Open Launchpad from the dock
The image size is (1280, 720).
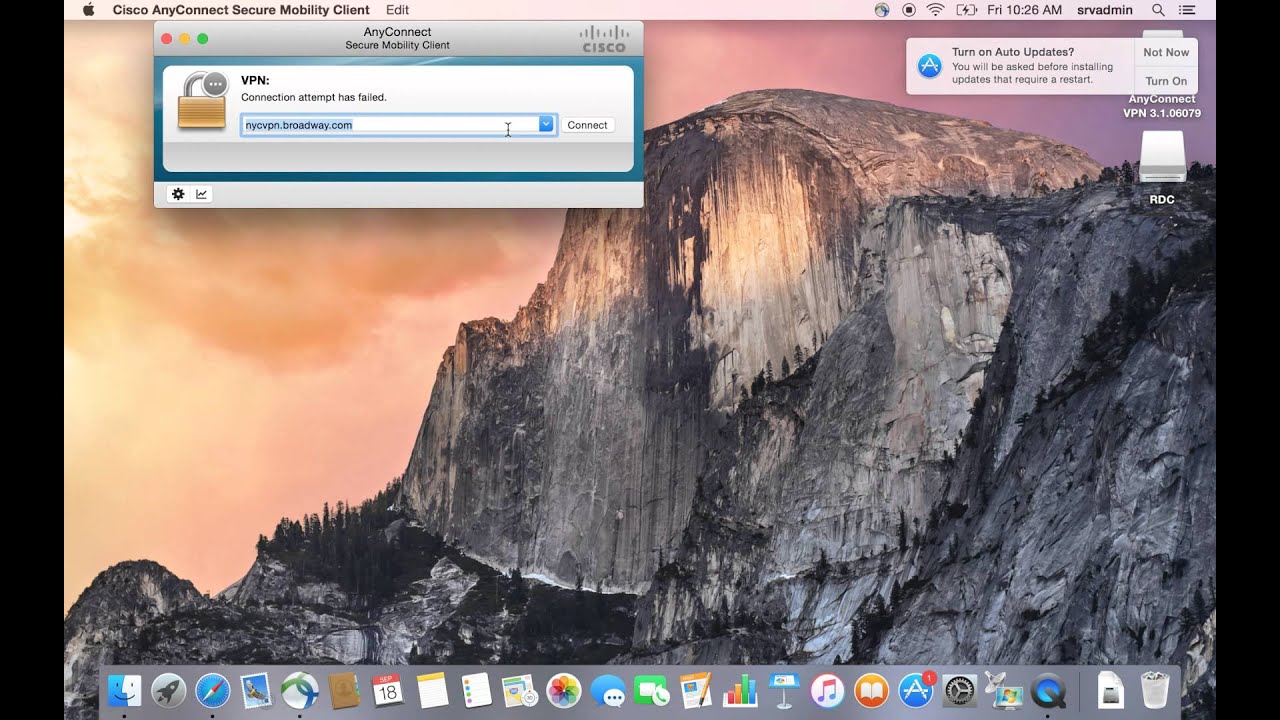168,690
